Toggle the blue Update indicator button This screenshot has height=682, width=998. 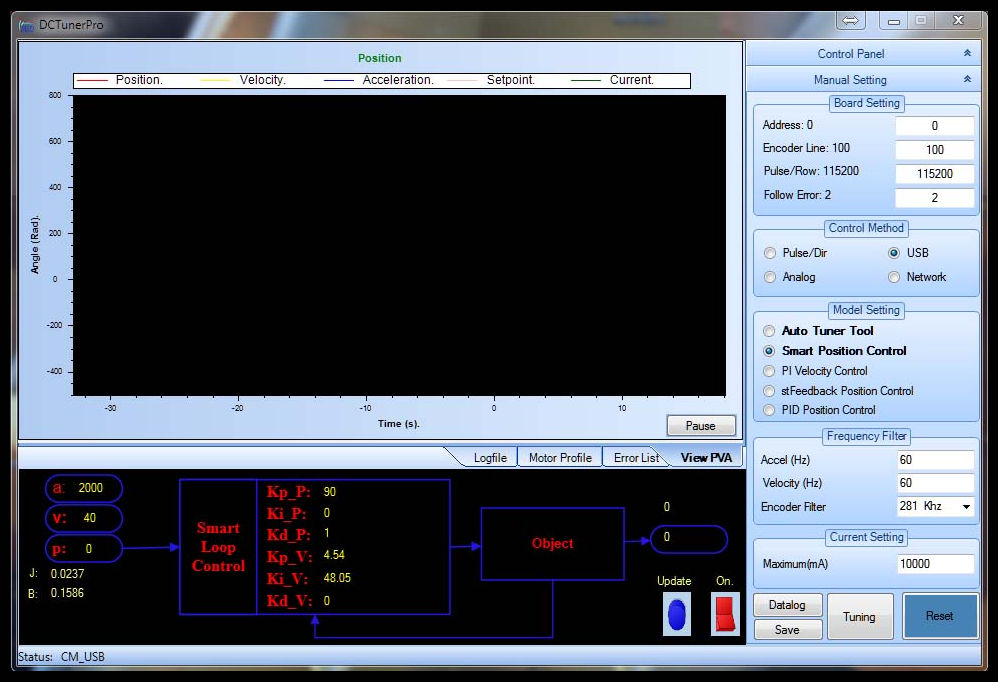tap(677, 614)
